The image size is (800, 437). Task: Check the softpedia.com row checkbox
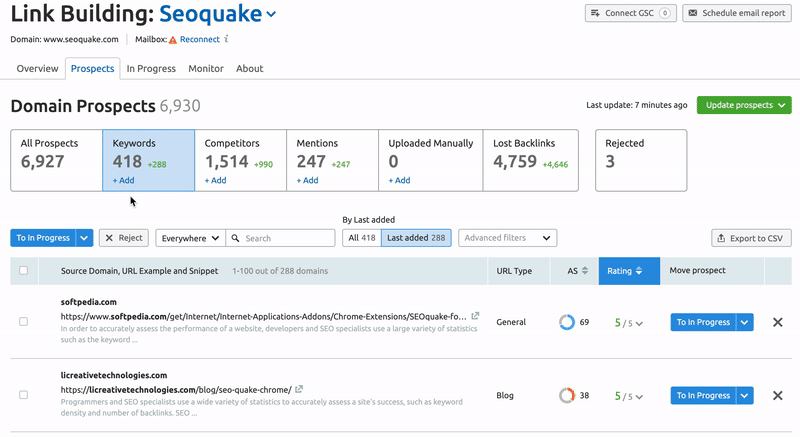pos(23,321)
